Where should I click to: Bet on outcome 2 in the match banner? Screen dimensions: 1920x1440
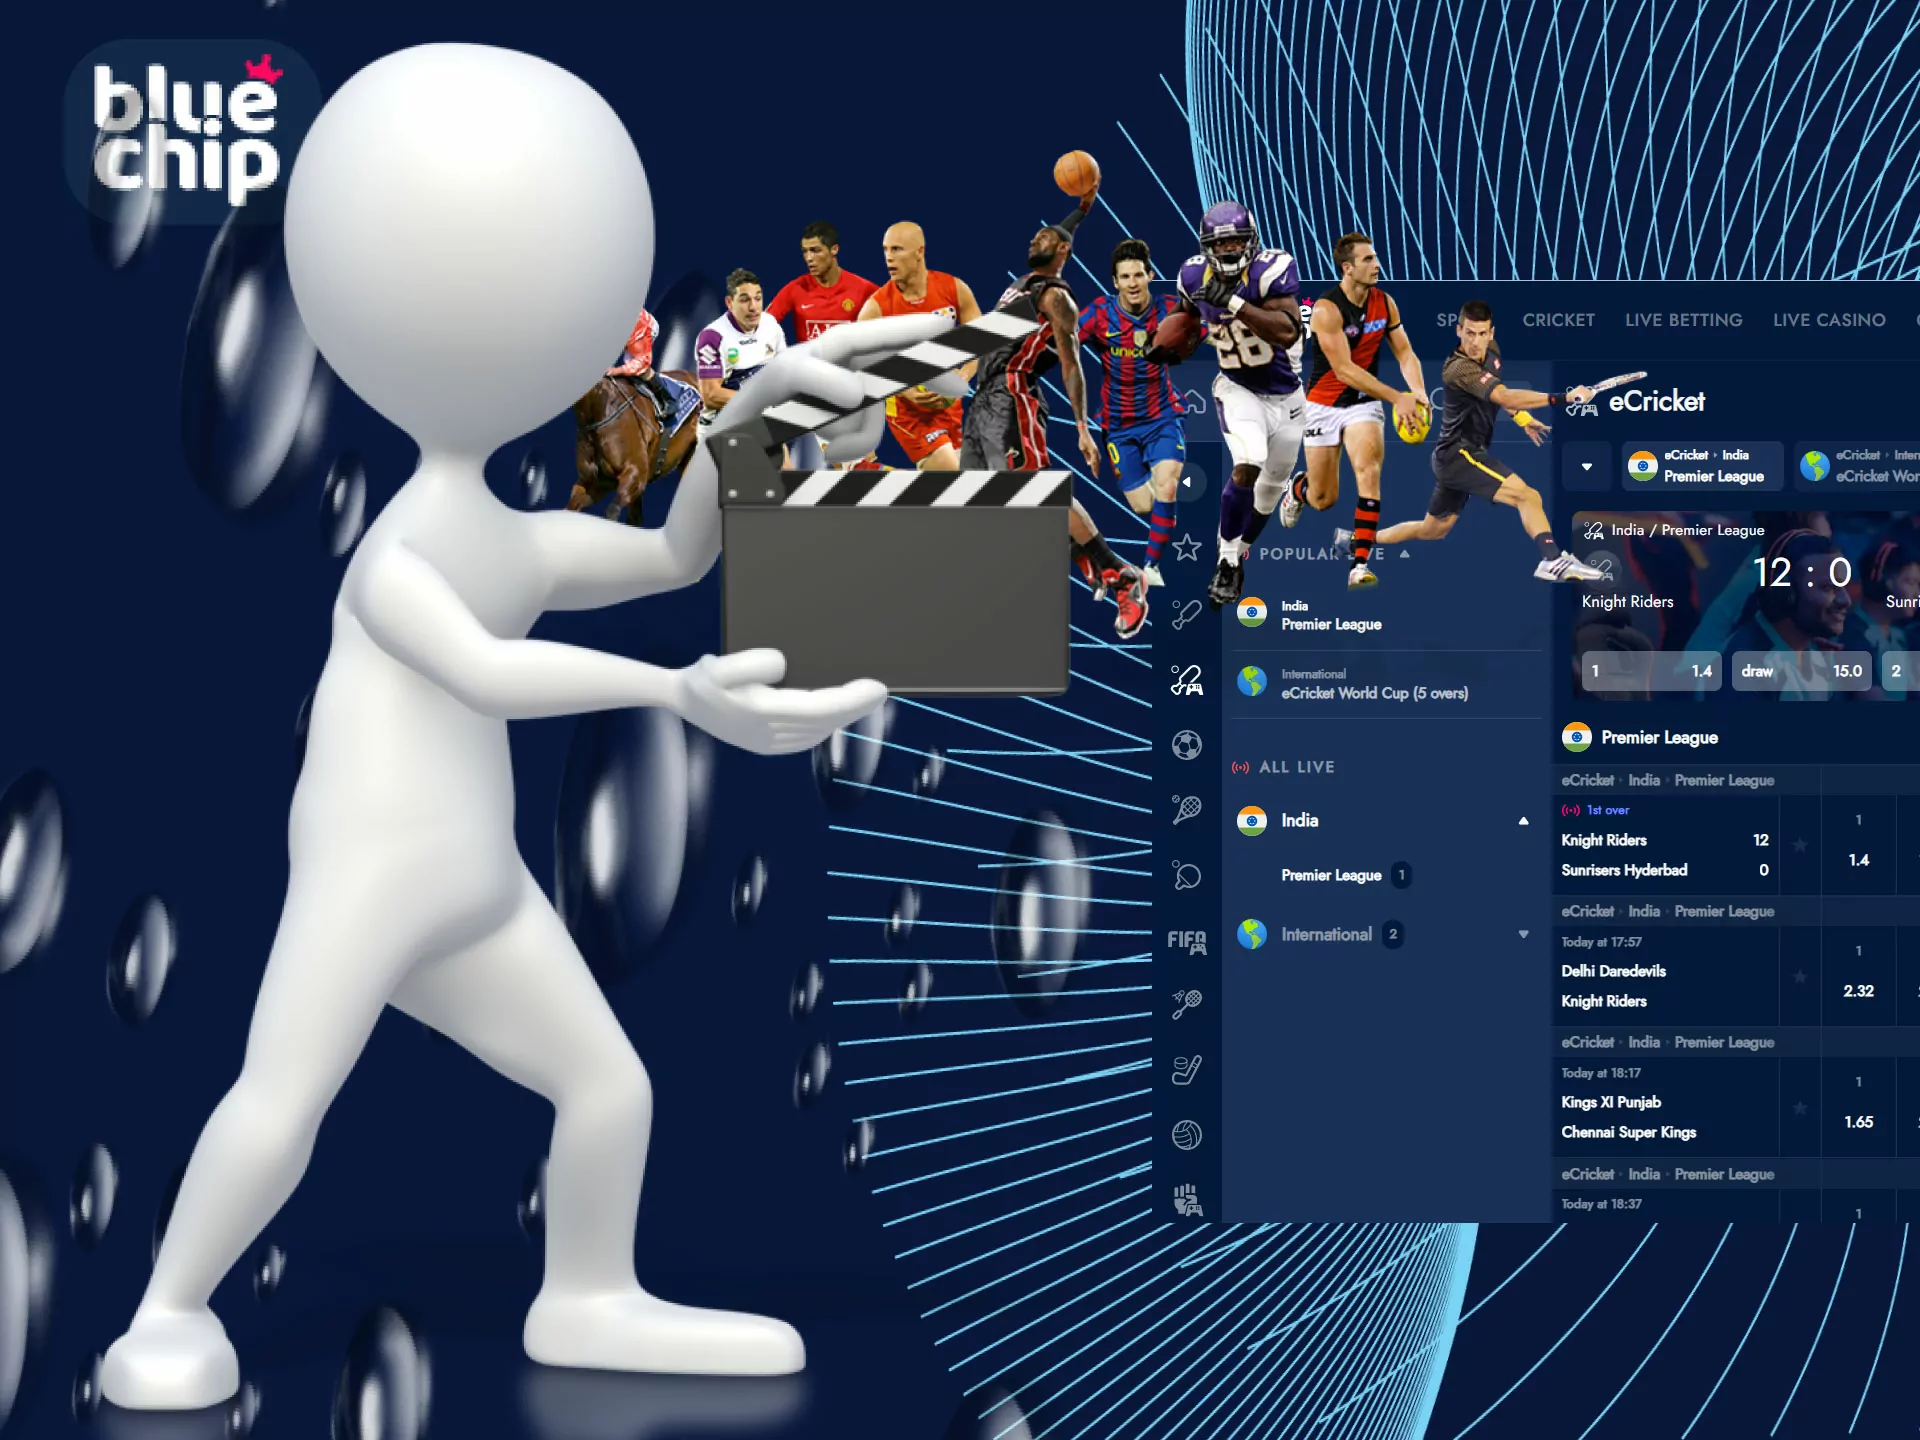pyautogui.click(x=1901, y=671)
